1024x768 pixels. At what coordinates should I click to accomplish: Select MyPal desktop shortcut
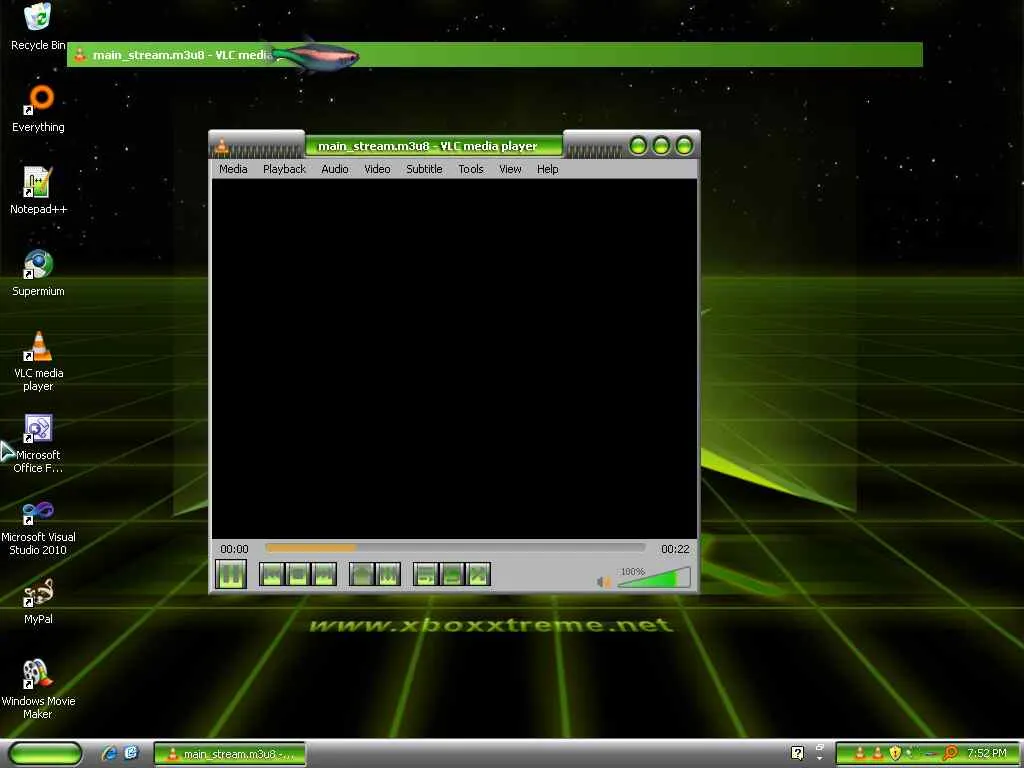(38, 601)
